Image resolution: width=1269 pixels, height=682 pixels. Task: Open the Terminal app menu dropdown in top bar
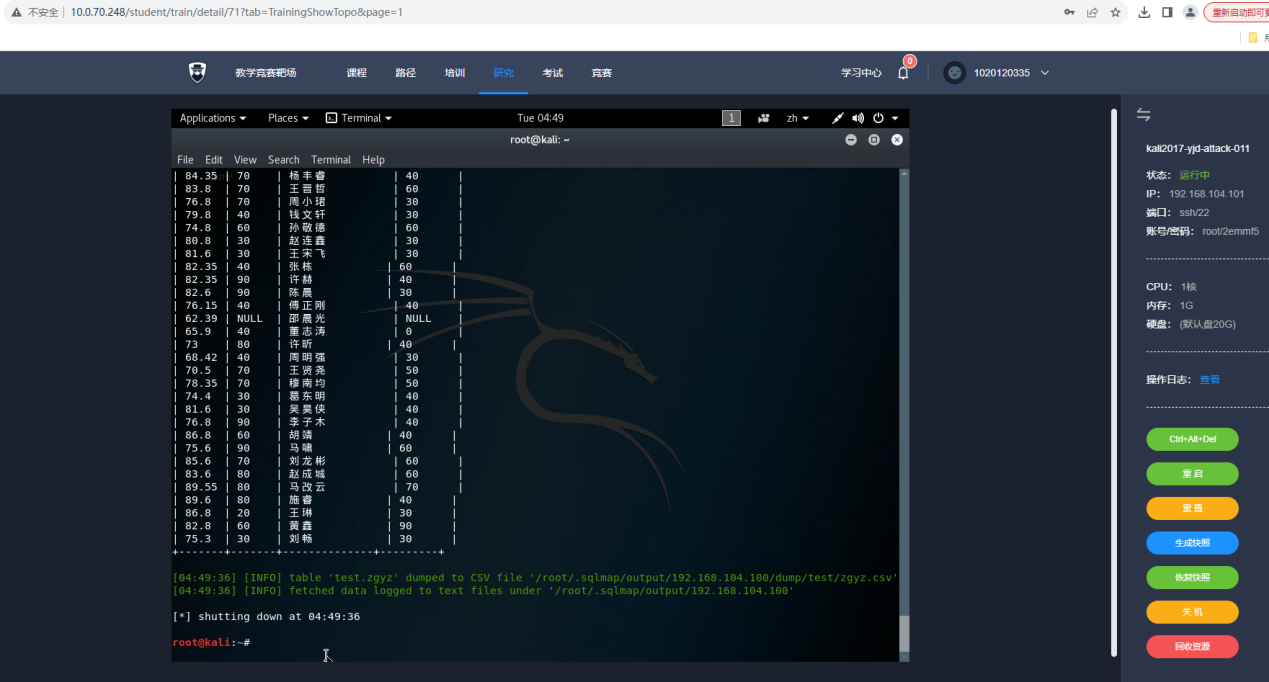(359, 118)
